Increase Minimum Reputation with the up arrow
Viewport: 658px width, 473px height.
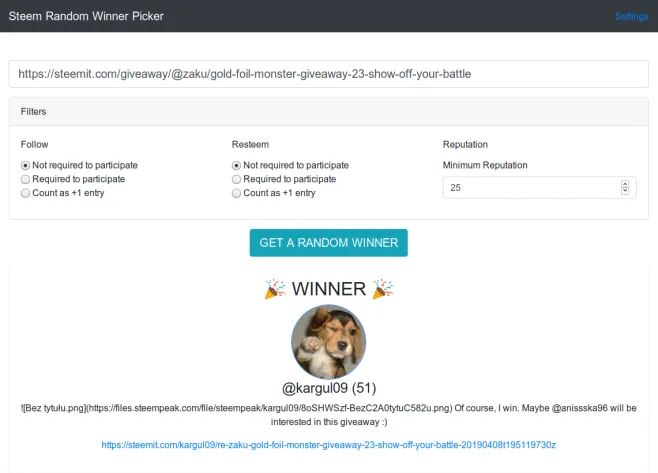[x=625, y=184]
